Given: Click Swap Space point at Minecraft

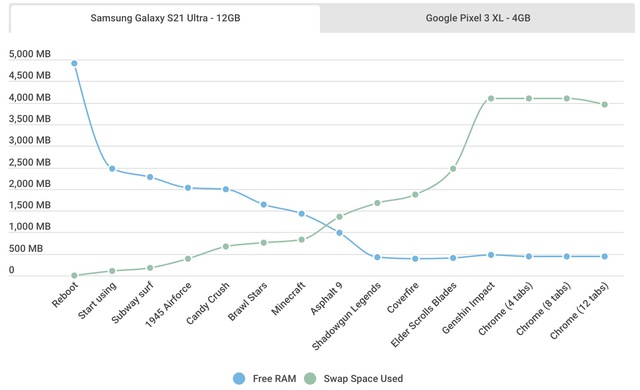Looking at the screenshot, I should [302, 240].
